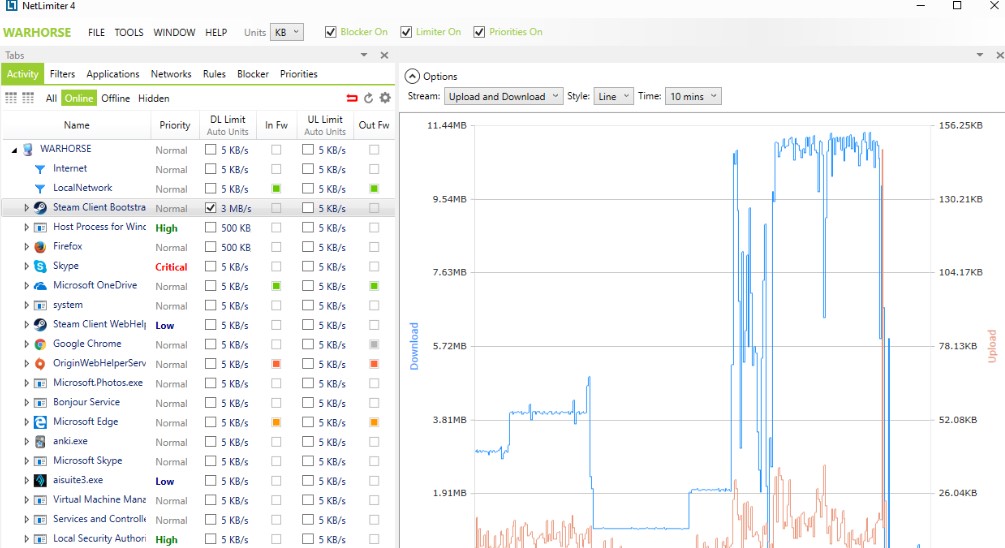Toggle the Priorities On checkbox

[480, 32]
